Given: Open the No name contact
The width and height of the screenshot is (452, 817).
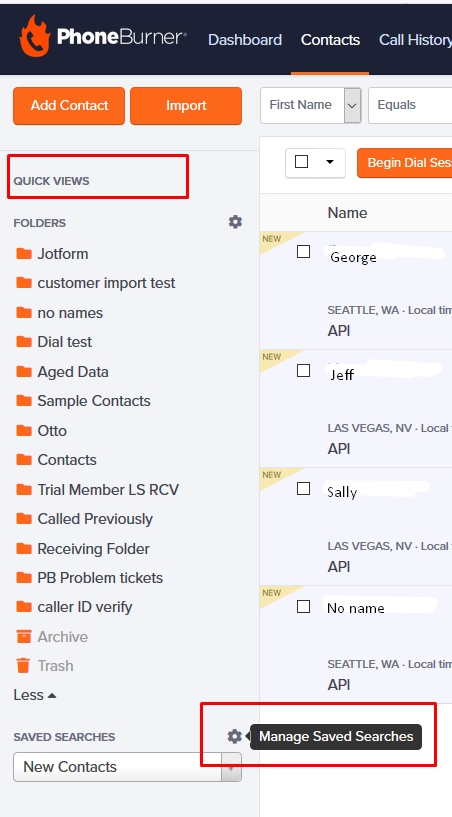Looking at the screenshot, I should point(356,608).
